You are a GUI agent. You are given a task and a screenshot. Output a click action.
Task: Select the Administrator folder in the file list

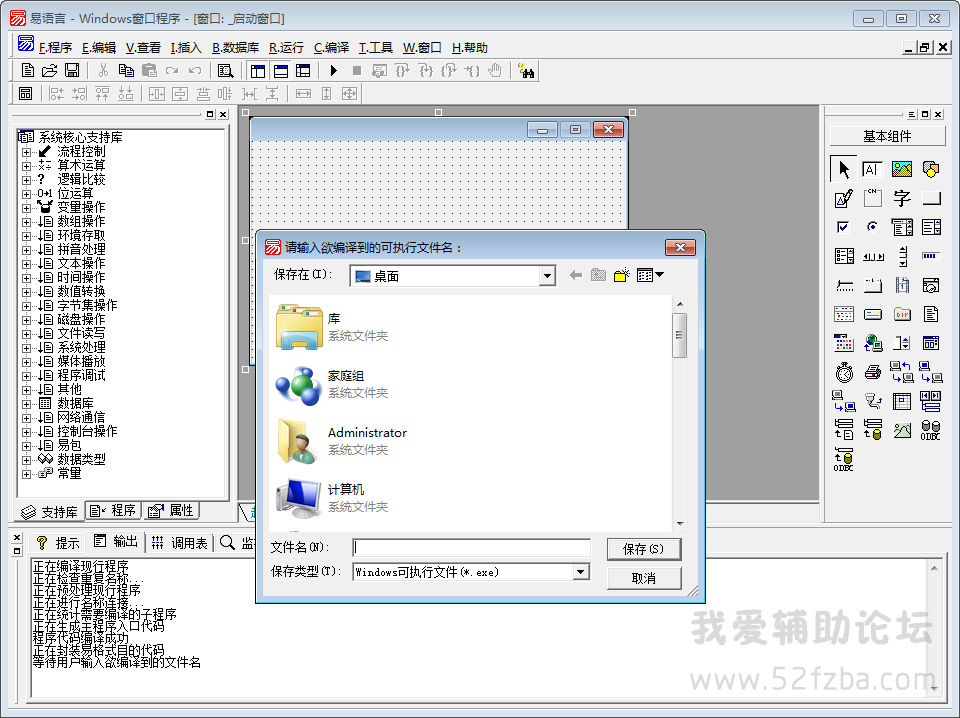point(342,441)
